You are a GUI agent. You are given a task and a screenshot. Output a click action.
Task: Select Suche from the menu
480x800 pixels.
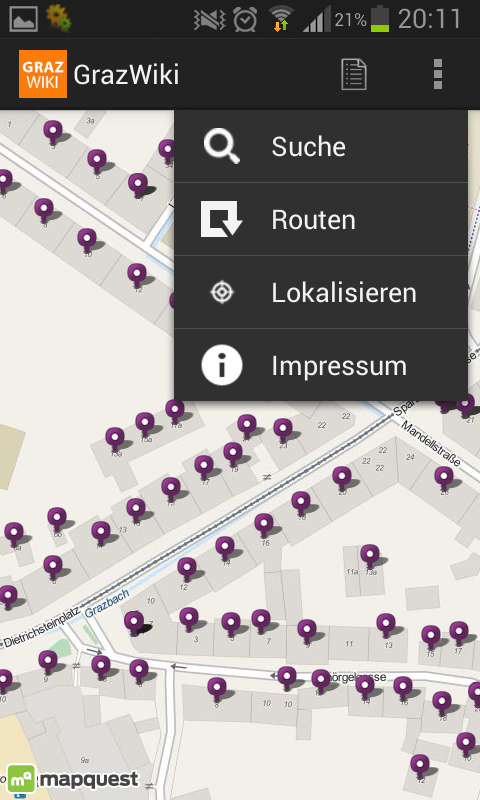tap(321, 146)
